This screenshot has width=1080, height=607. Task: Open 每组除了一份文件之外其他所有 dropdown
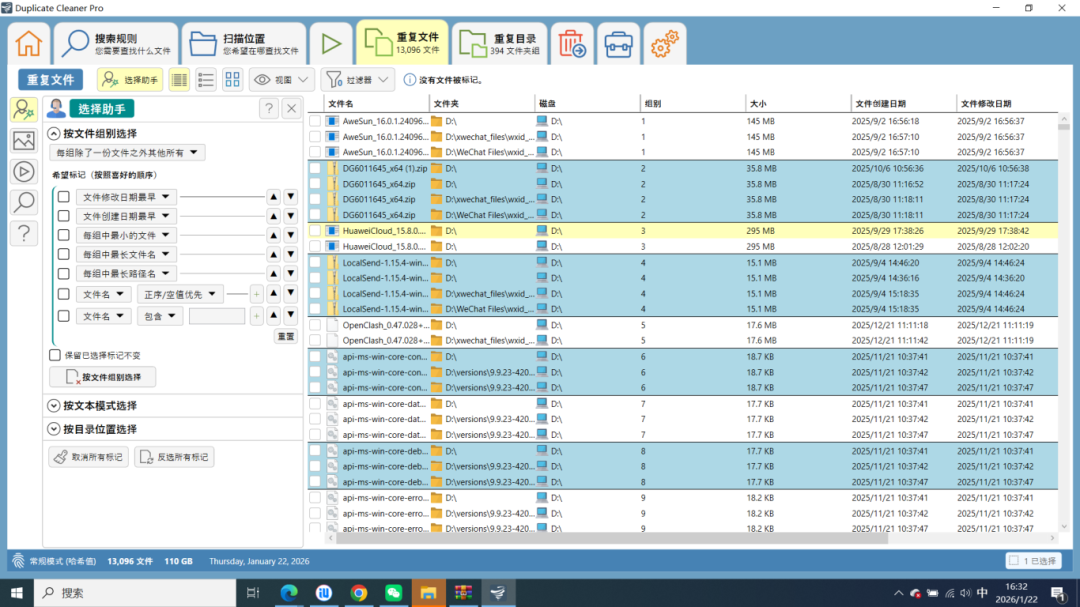coord(127,152)
